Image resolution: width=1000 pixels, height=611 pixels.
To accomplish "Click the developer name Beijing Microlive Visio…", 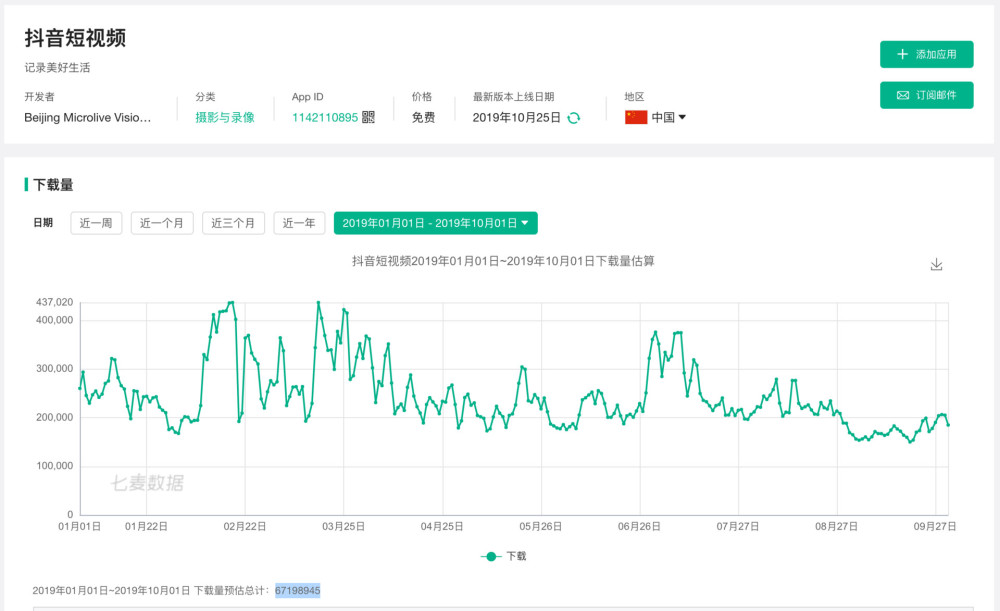I will (88, 117).
